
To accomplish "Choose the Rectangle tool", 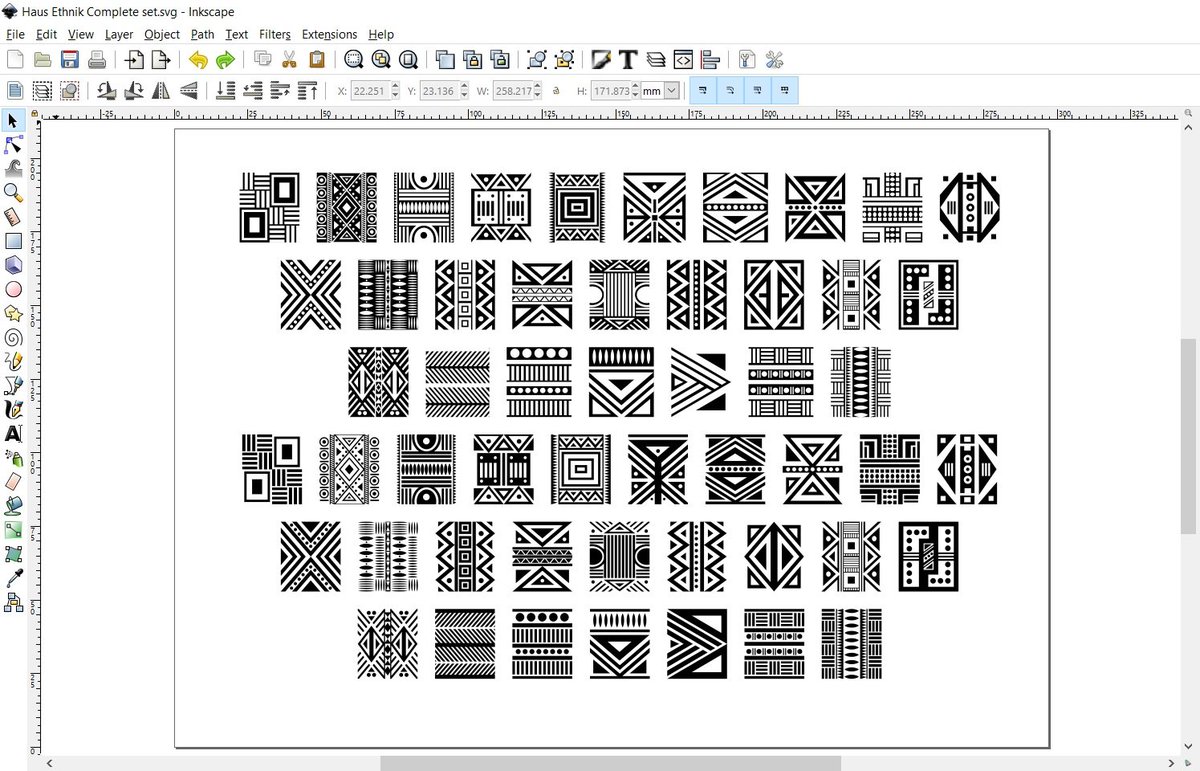I will (13, 241).
